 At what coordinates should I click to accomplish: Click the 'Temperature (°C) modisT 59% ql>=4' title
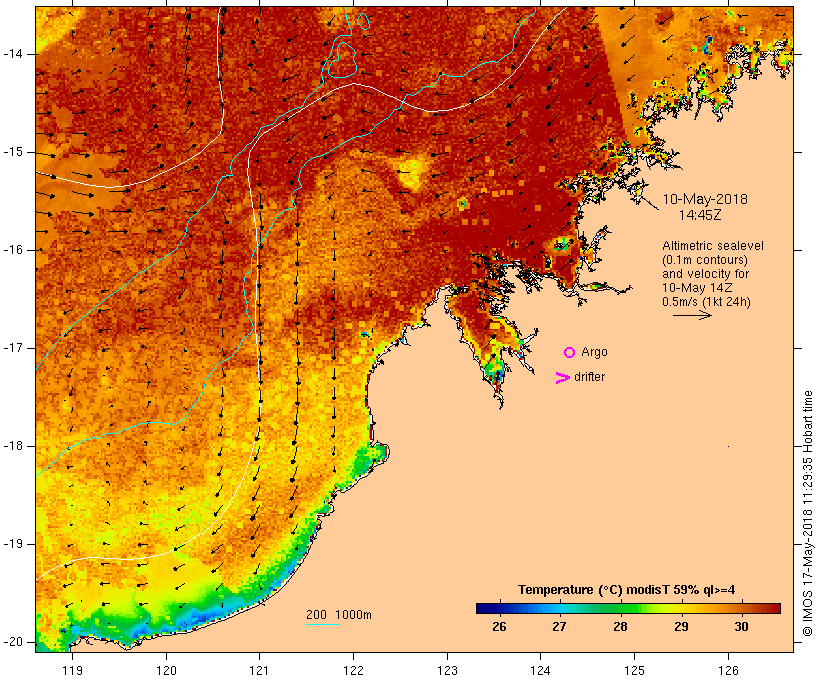627,590
